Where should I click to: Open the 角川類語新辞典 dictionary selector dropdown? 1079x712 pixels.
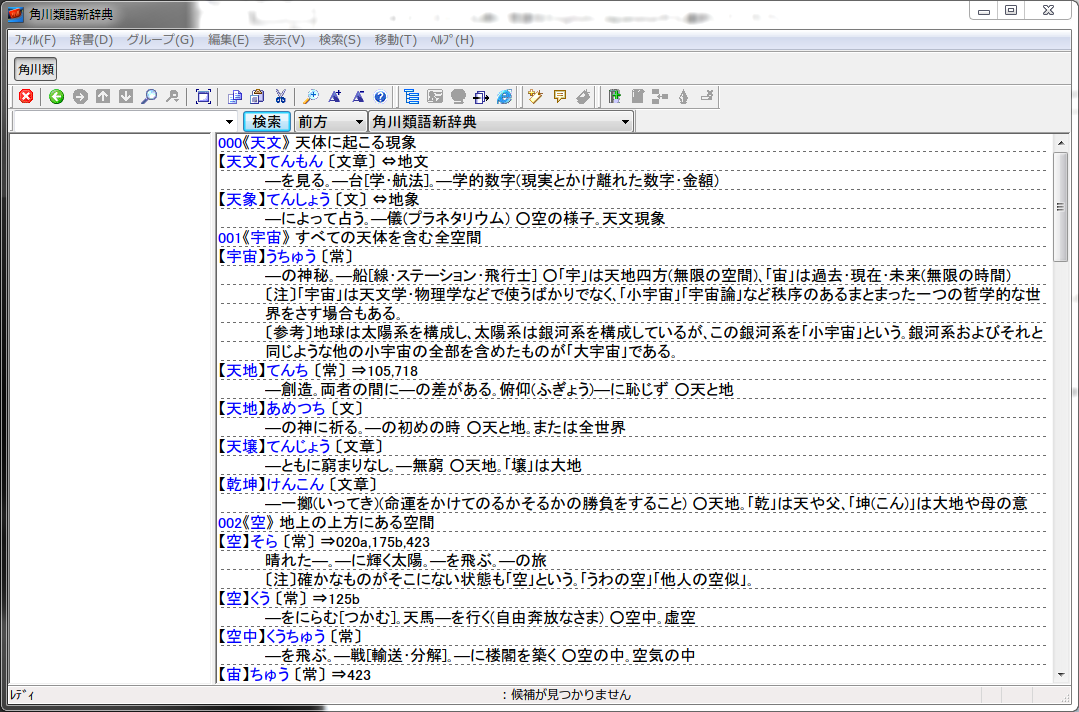(501, 122)
